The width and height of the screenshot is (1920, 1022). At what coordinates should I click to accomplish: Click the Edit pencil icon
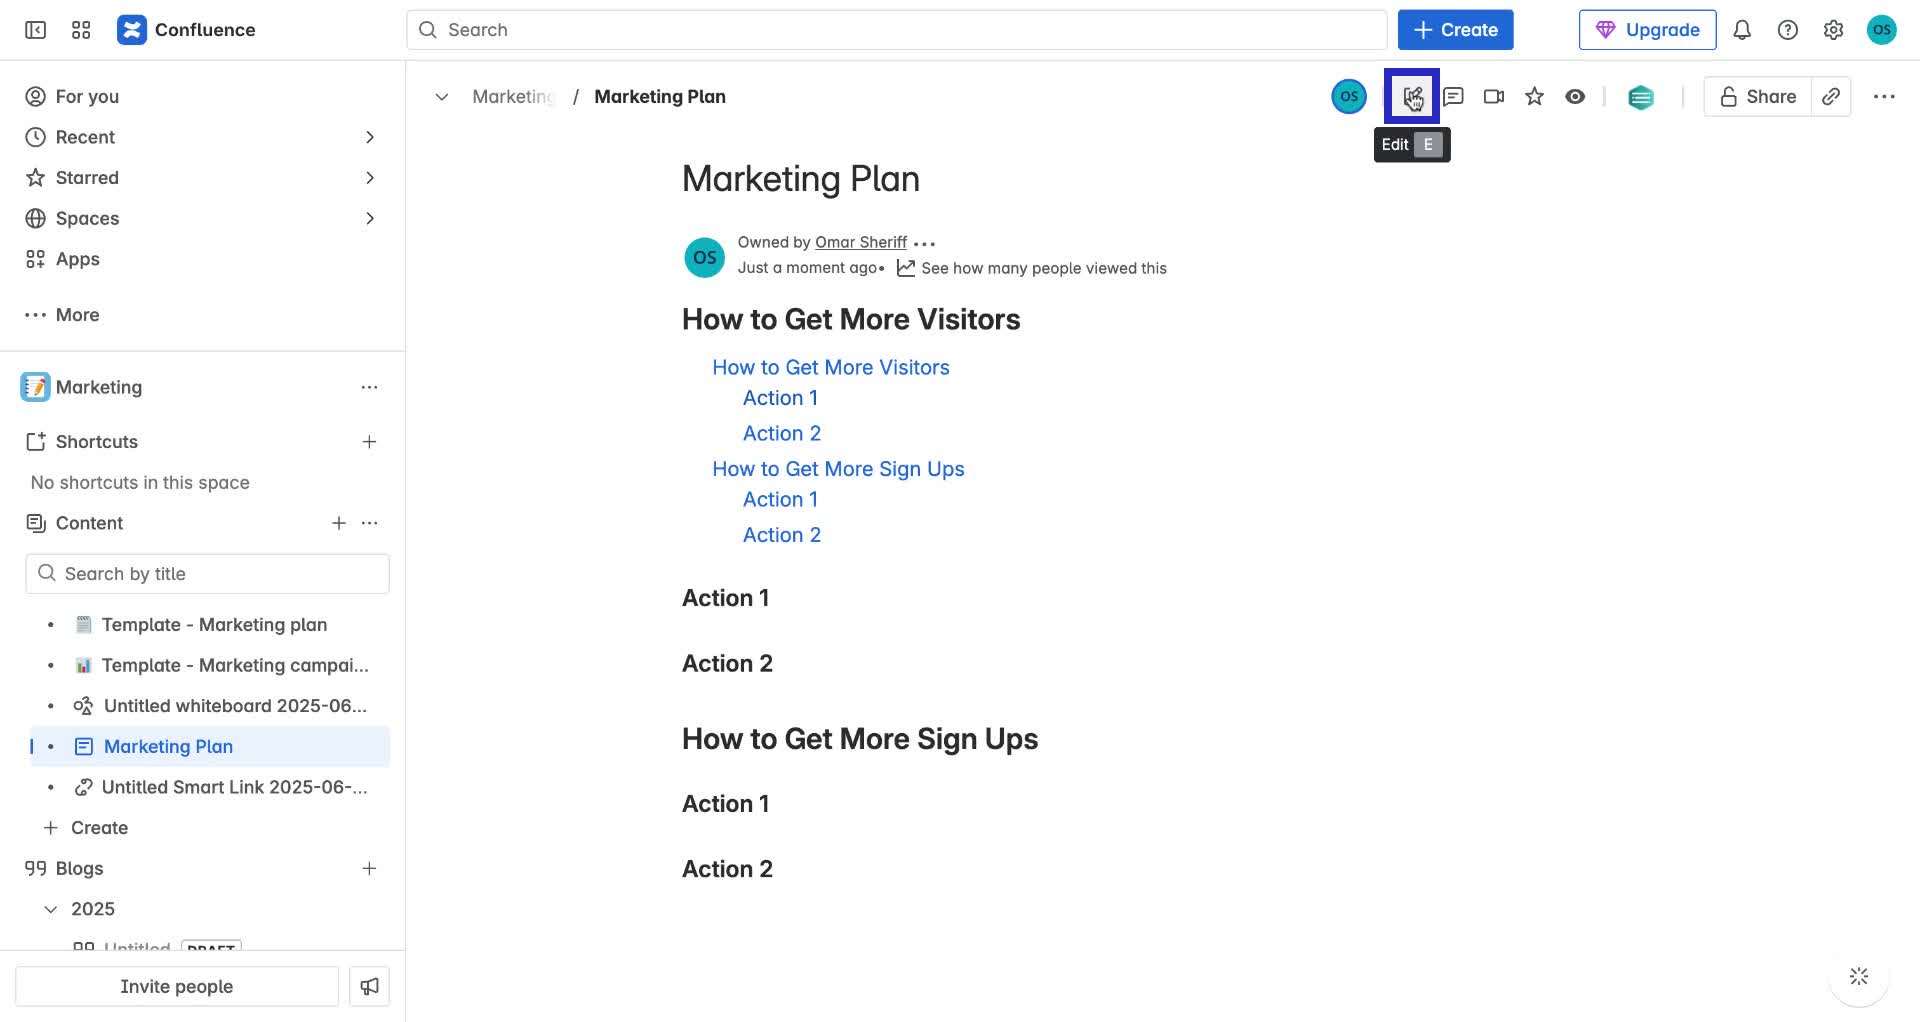(1411, 96)
